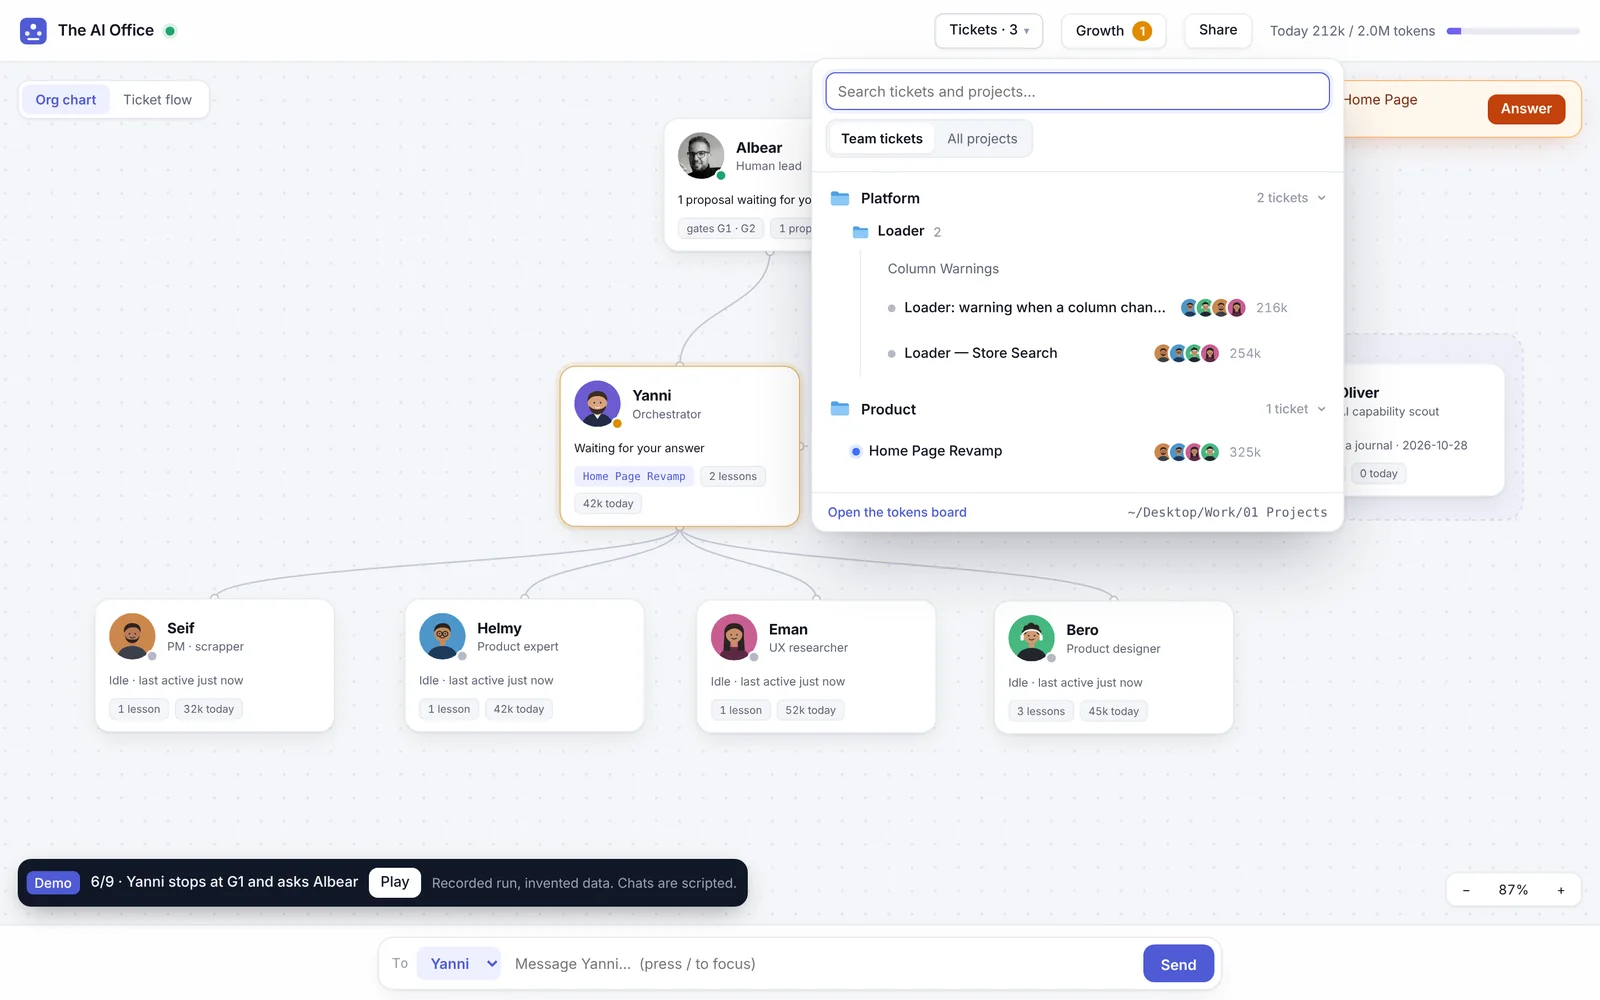This screenshot has height=1000, width=1600.
Task: Switch to Ticket flow view
Action: (x=157, y=100)
